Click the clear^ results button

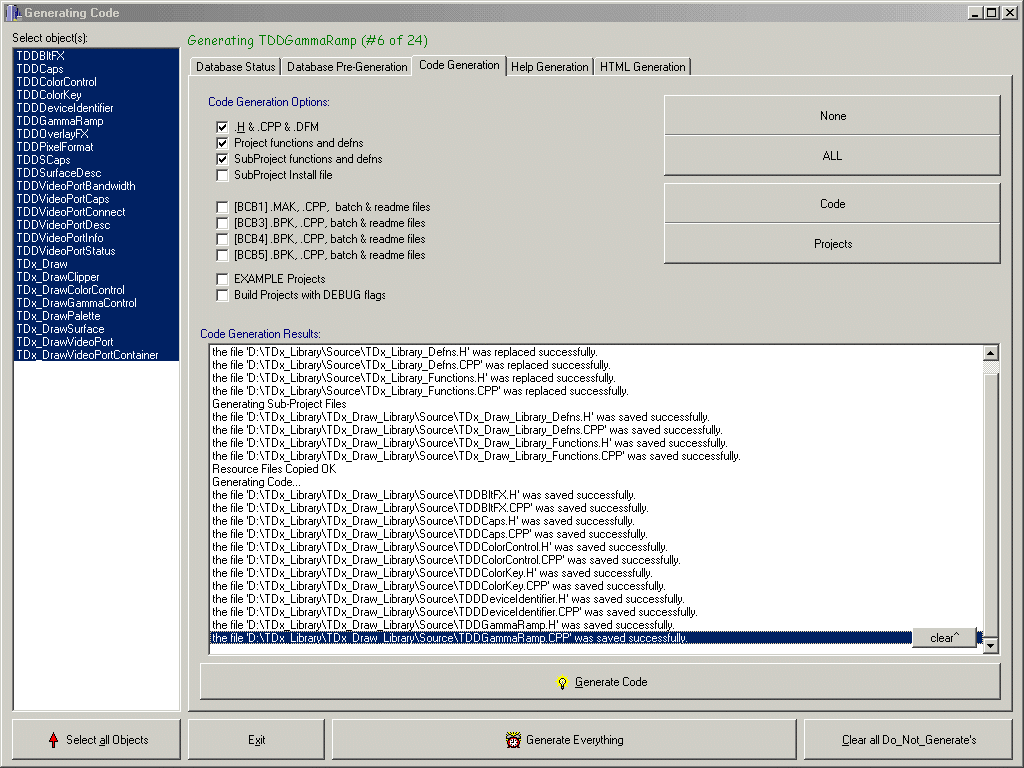943,638
